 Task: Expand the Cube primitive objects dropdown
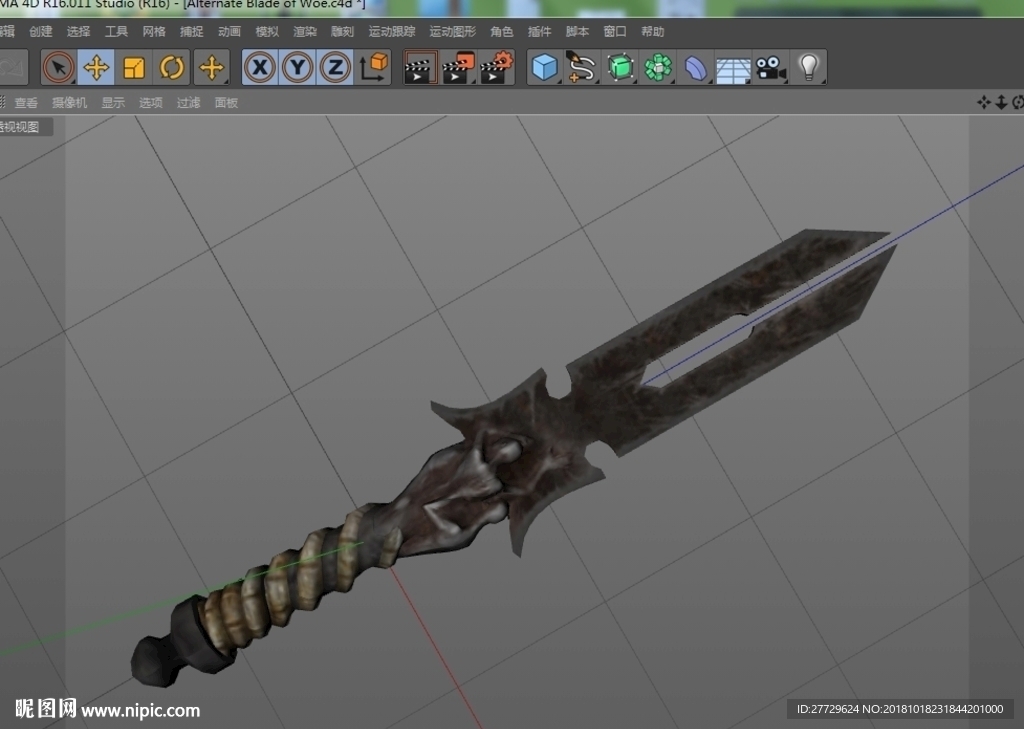tap(545, 67)
